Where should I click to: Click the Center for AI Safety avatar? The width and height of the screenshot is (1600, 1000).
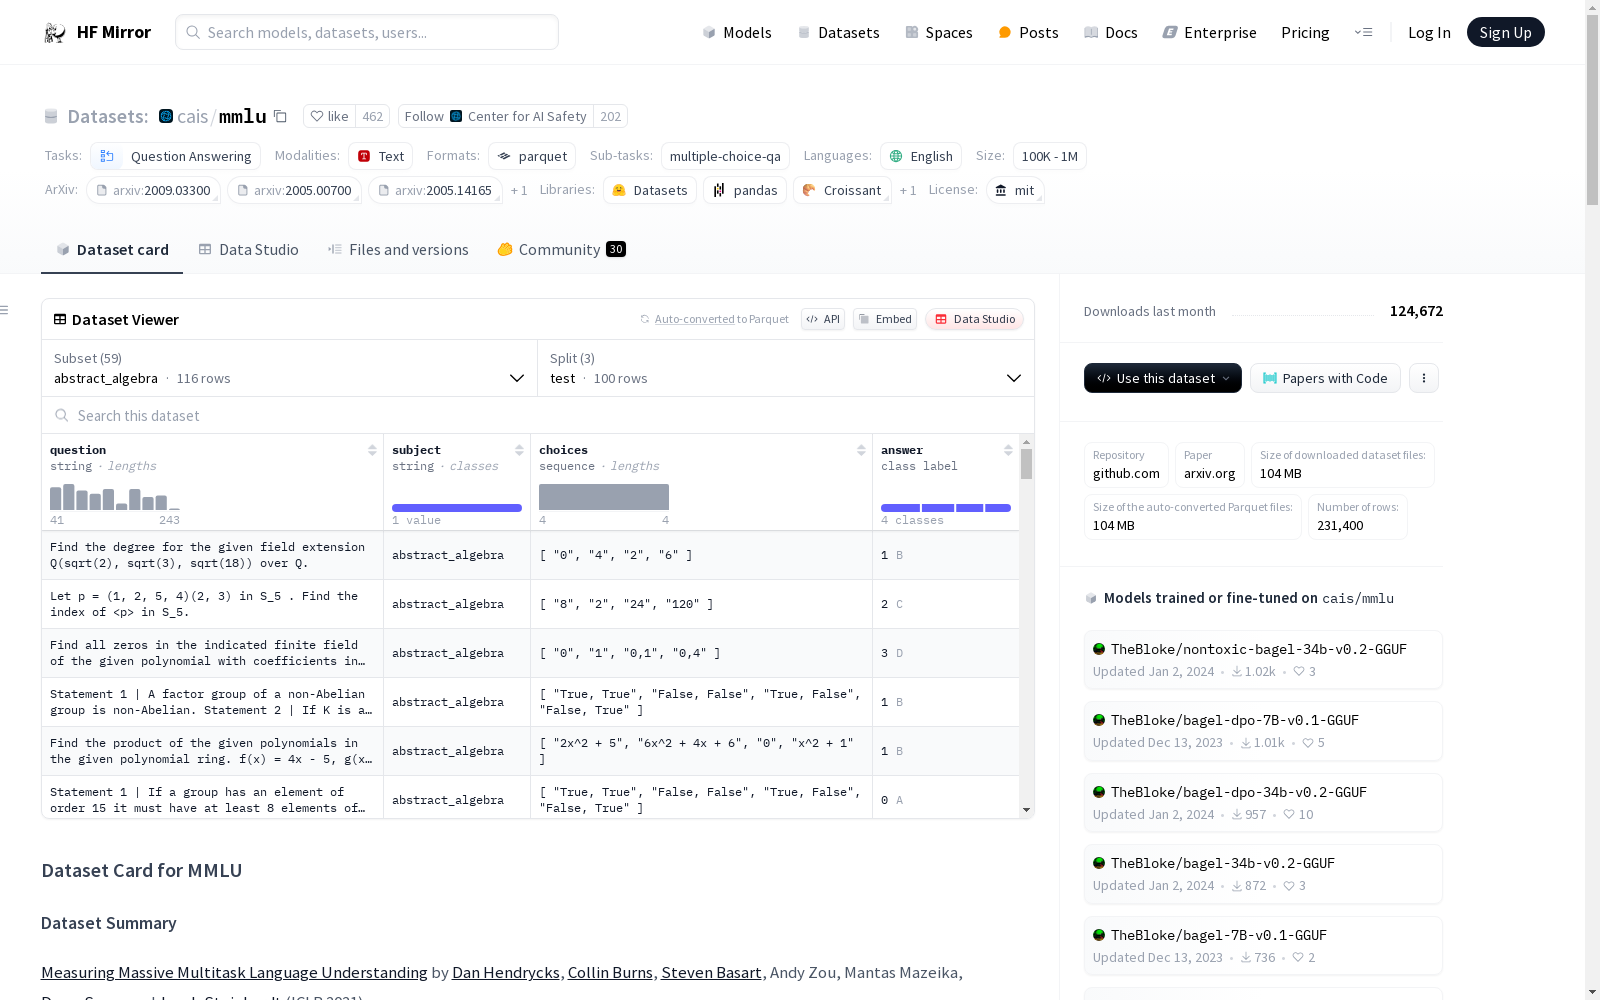pyautogui.click(x=456, y=116)
